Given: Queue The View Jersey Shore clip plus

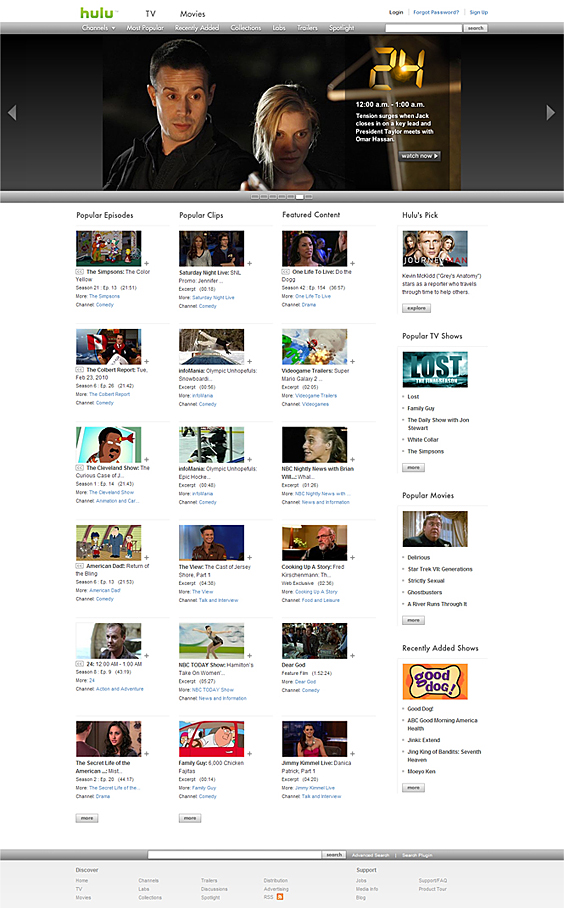Looking at the screenshot, I should (250, 558).
